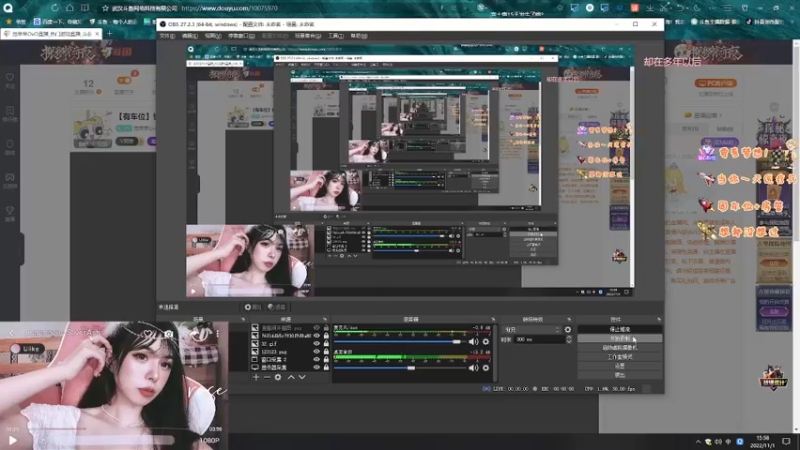Image resolution: width=800 pixels, height=450 pixels.
Task: Open OBS 设置 settings button
Action: click(x=620, y=366)
